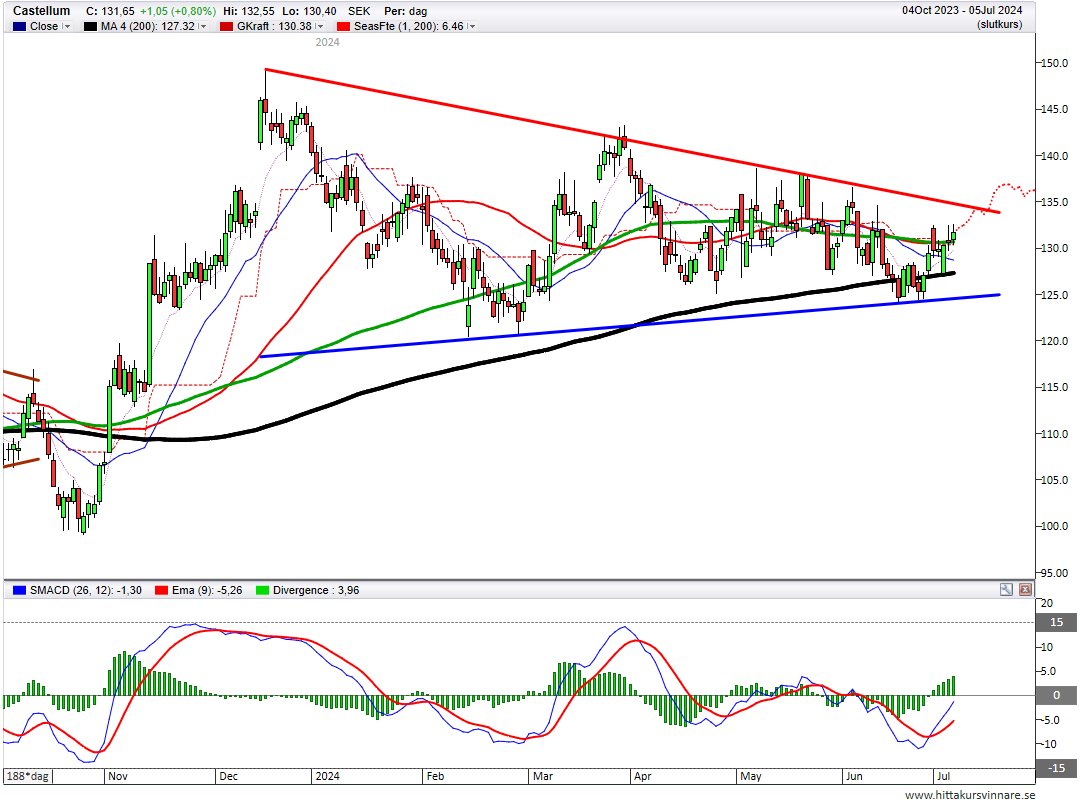Click the green Divergence legend swatch
Screen dimensions: 1080x800
262,591
